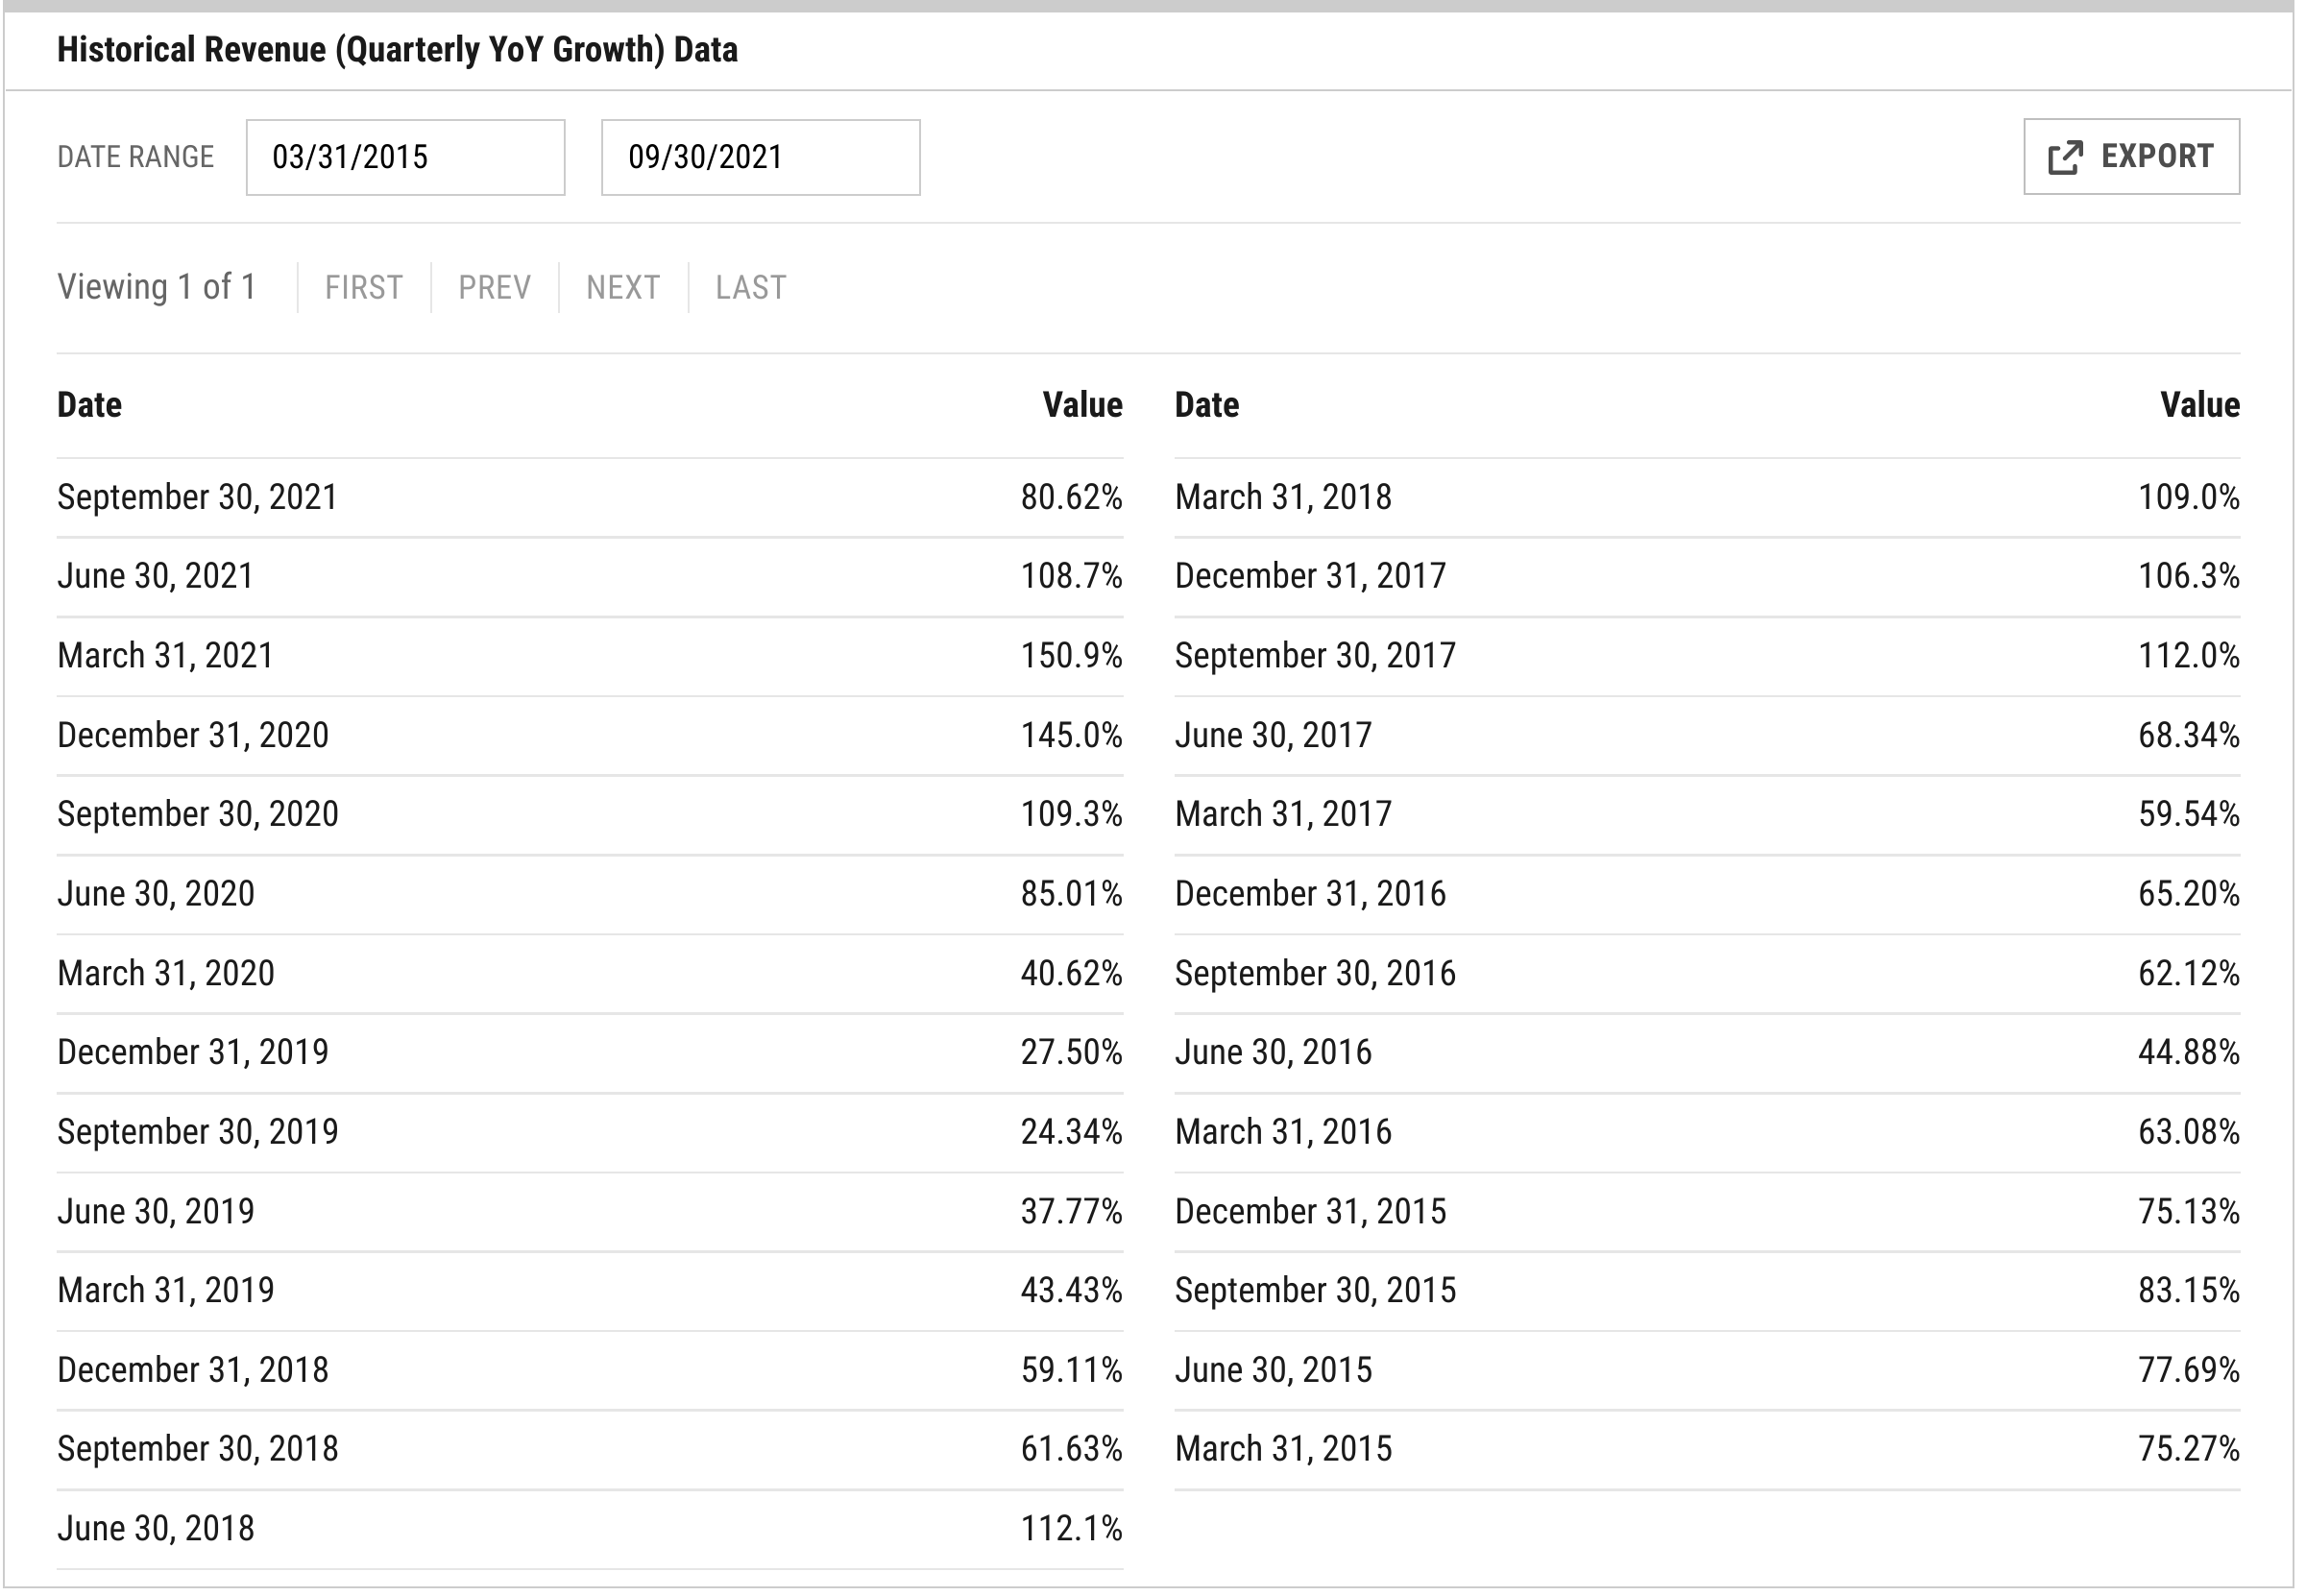Click the right table Value column header

click(2199, 405)
